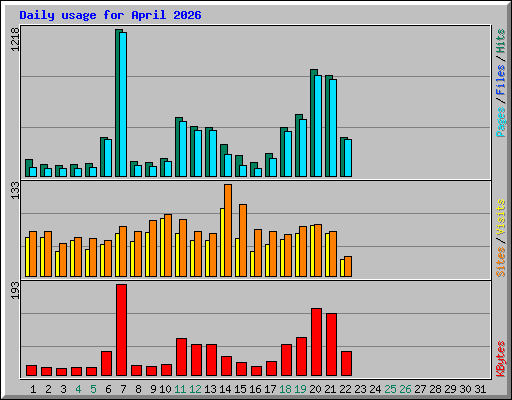The width and height of the screenshot is (512, 400).
Task: Click the orange Sites bar for day 10
Action: coord(168,245)
